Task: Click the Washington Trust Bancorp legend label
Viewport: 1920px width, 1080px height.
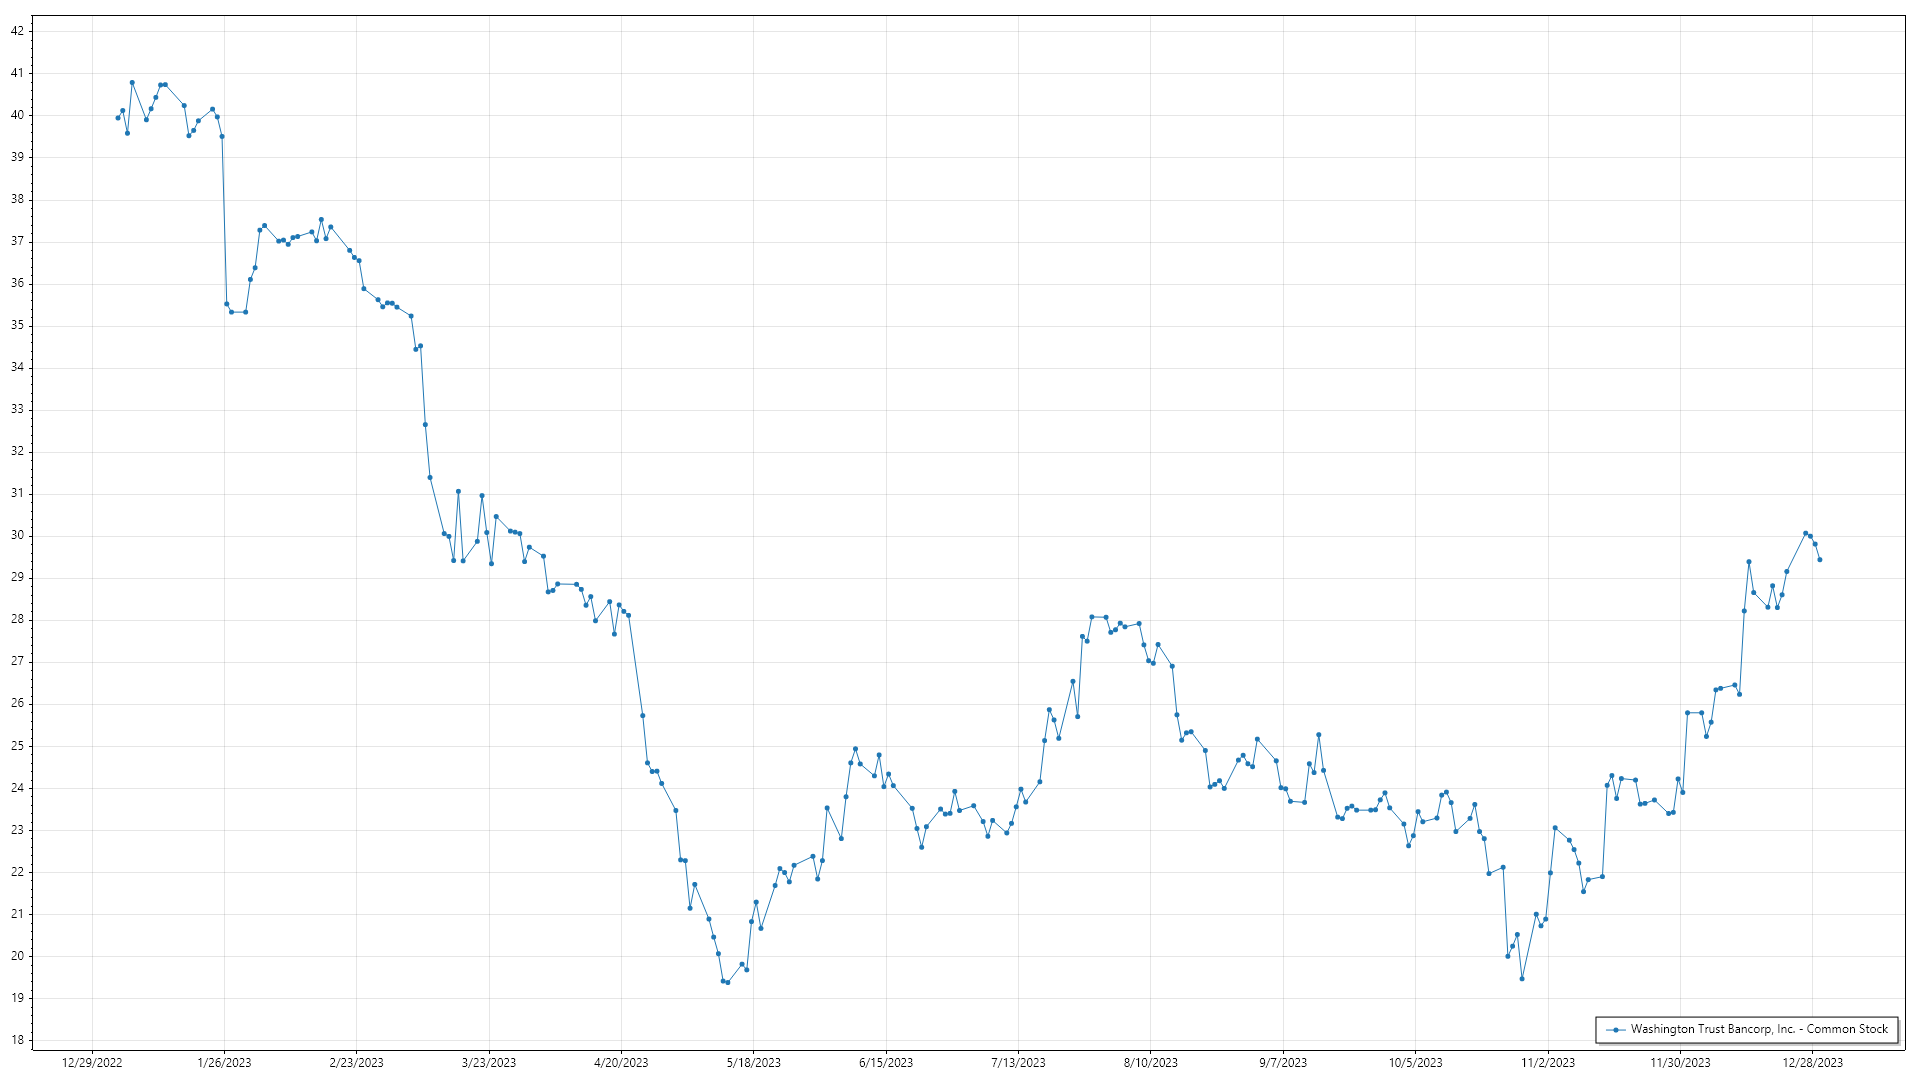Action: pyautogui.click(x=1759, y=1029)
